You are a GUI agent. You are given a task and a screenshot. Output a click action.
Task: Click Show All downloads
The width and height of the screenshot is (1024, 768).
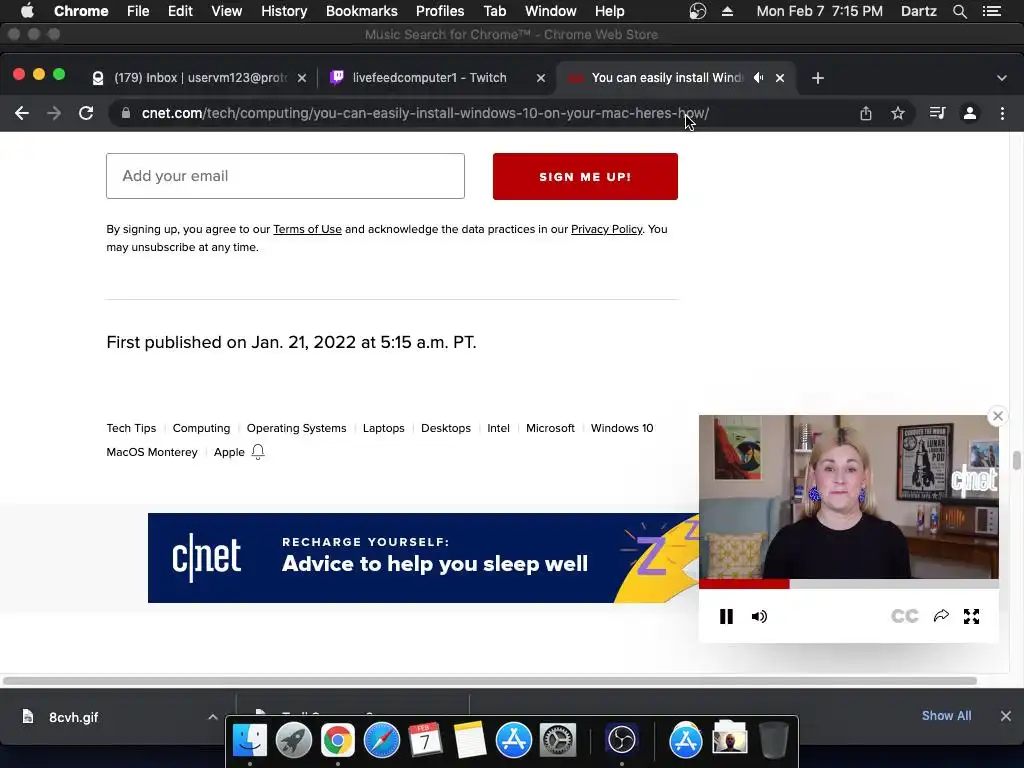tap(946, 716)
